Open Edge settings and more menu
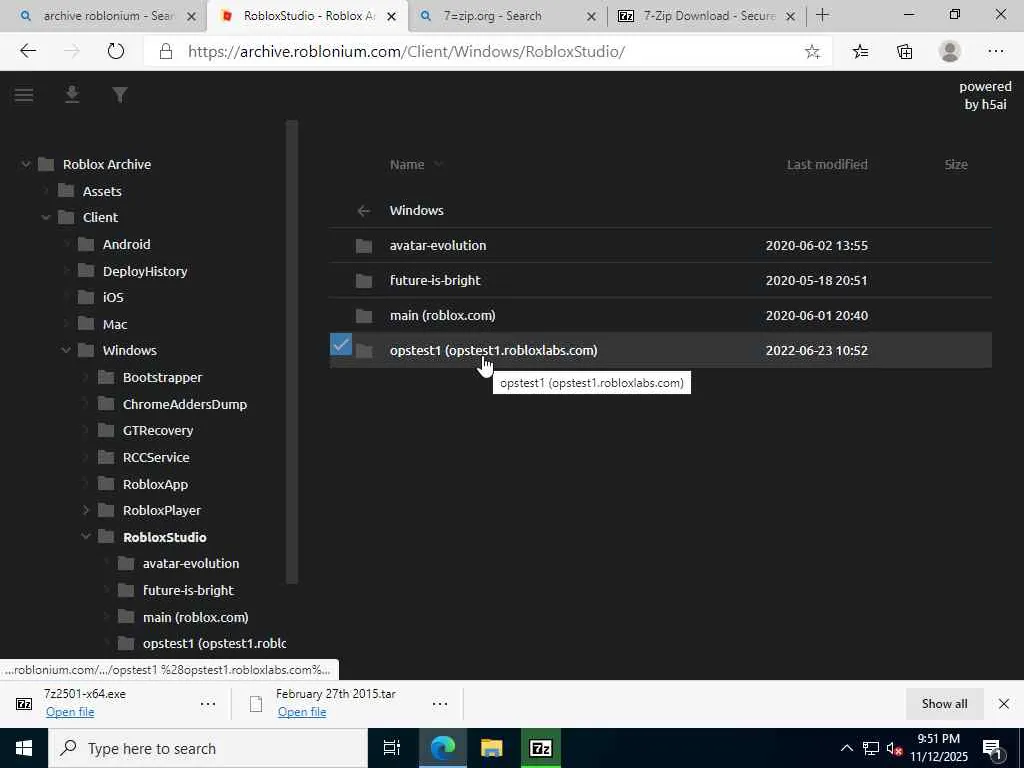 pos(995,52)
